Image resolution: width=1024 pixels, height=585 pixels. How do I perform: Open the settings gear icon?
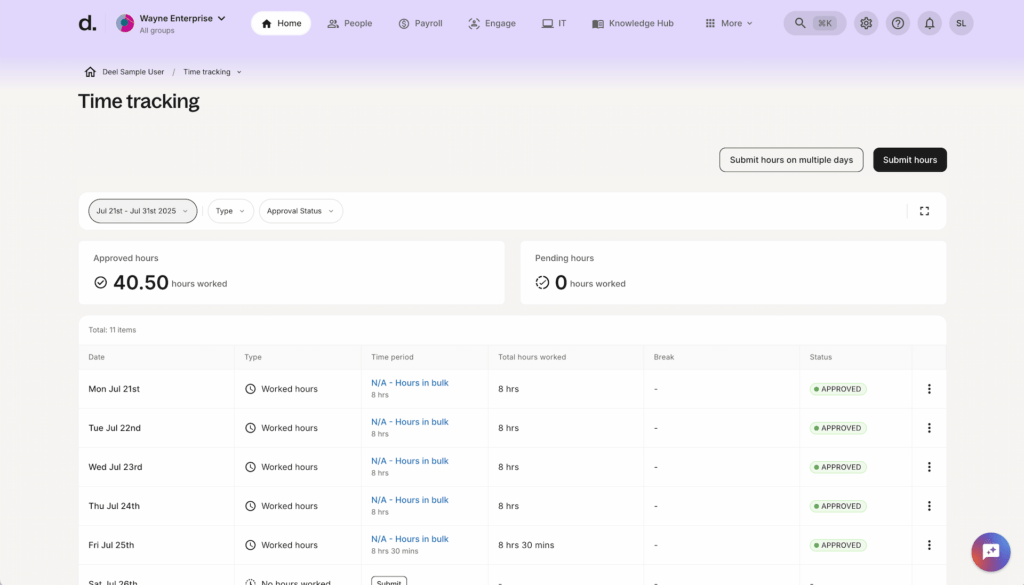click(x=866, y=23)
